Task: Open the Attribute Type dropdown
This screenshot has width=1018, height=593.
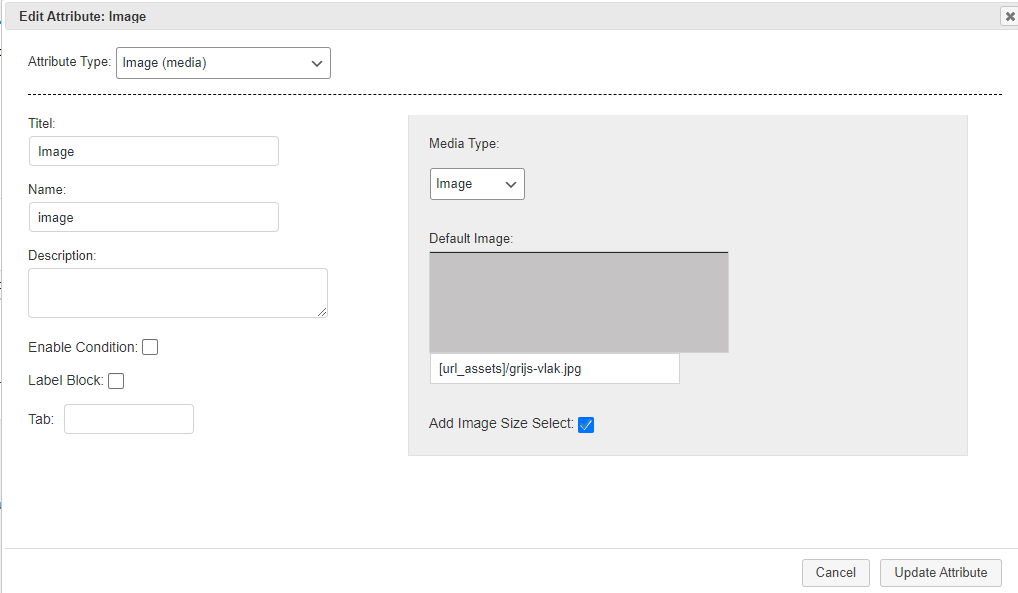Action: tap(223, 63)
